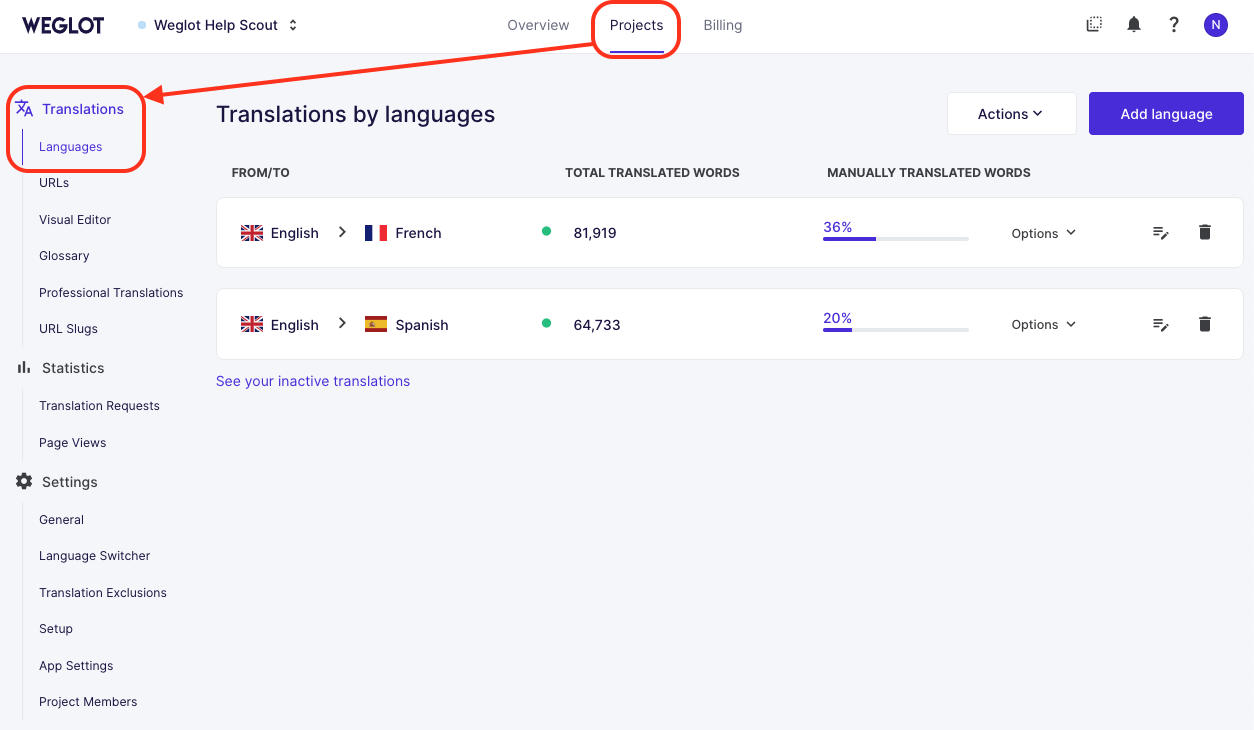Open Settings via the gear icon
Screen dimensions: 1254x730
(x=23, y=481)
